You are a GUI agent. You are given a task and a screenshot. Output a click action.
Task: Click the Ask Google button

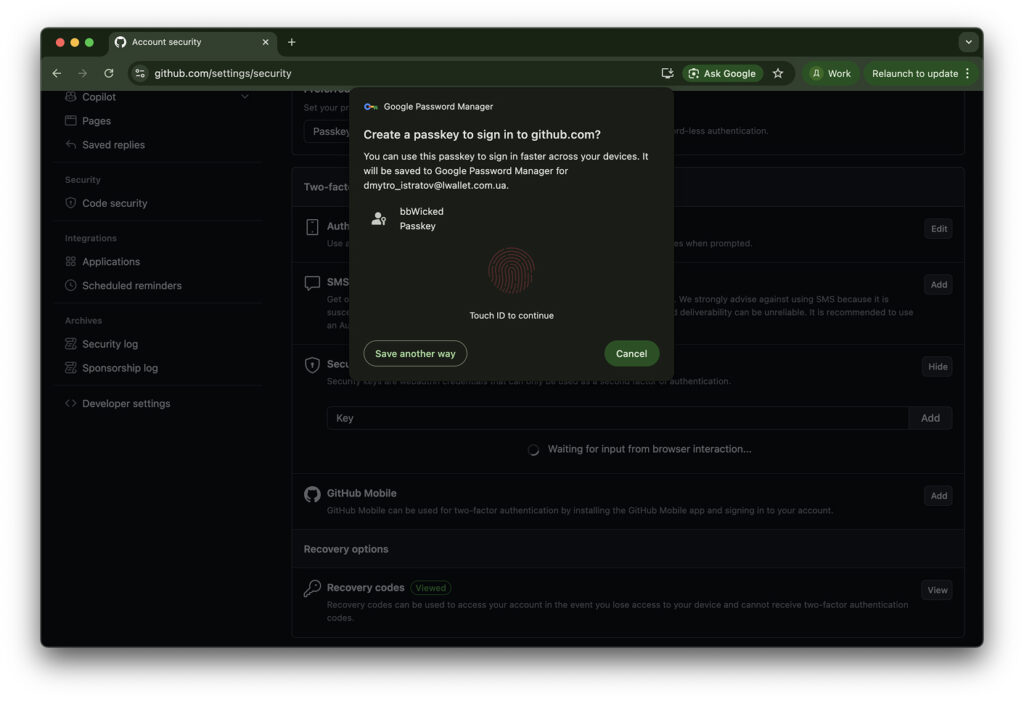(722, 73)
